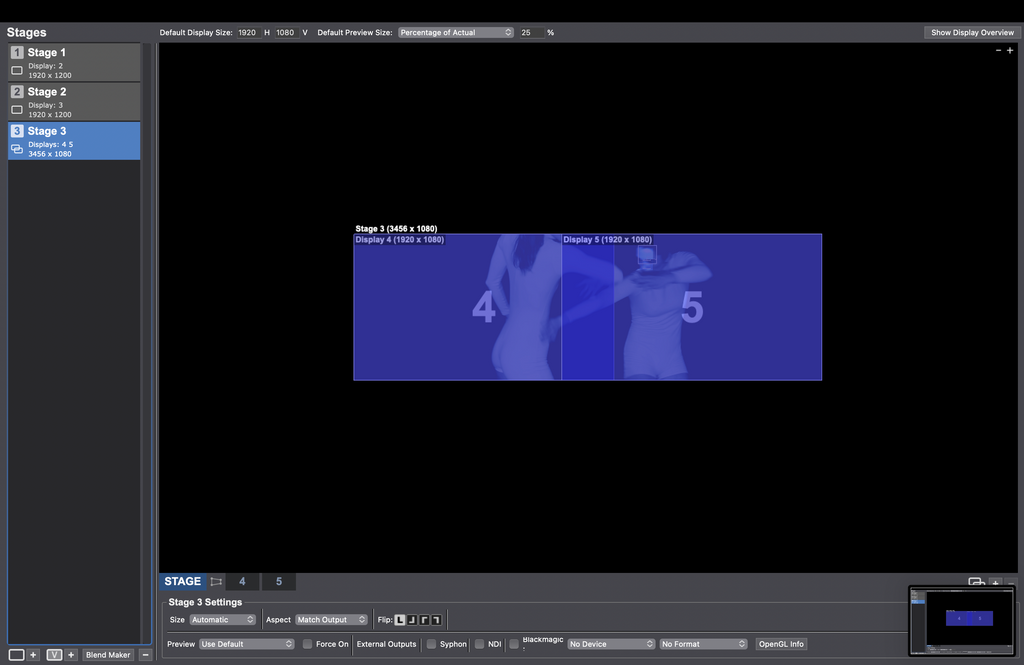Click the keystone icon next to STAGE tab
The image size is (1024, 665).
pyautogui.click(x=216, y=582)
